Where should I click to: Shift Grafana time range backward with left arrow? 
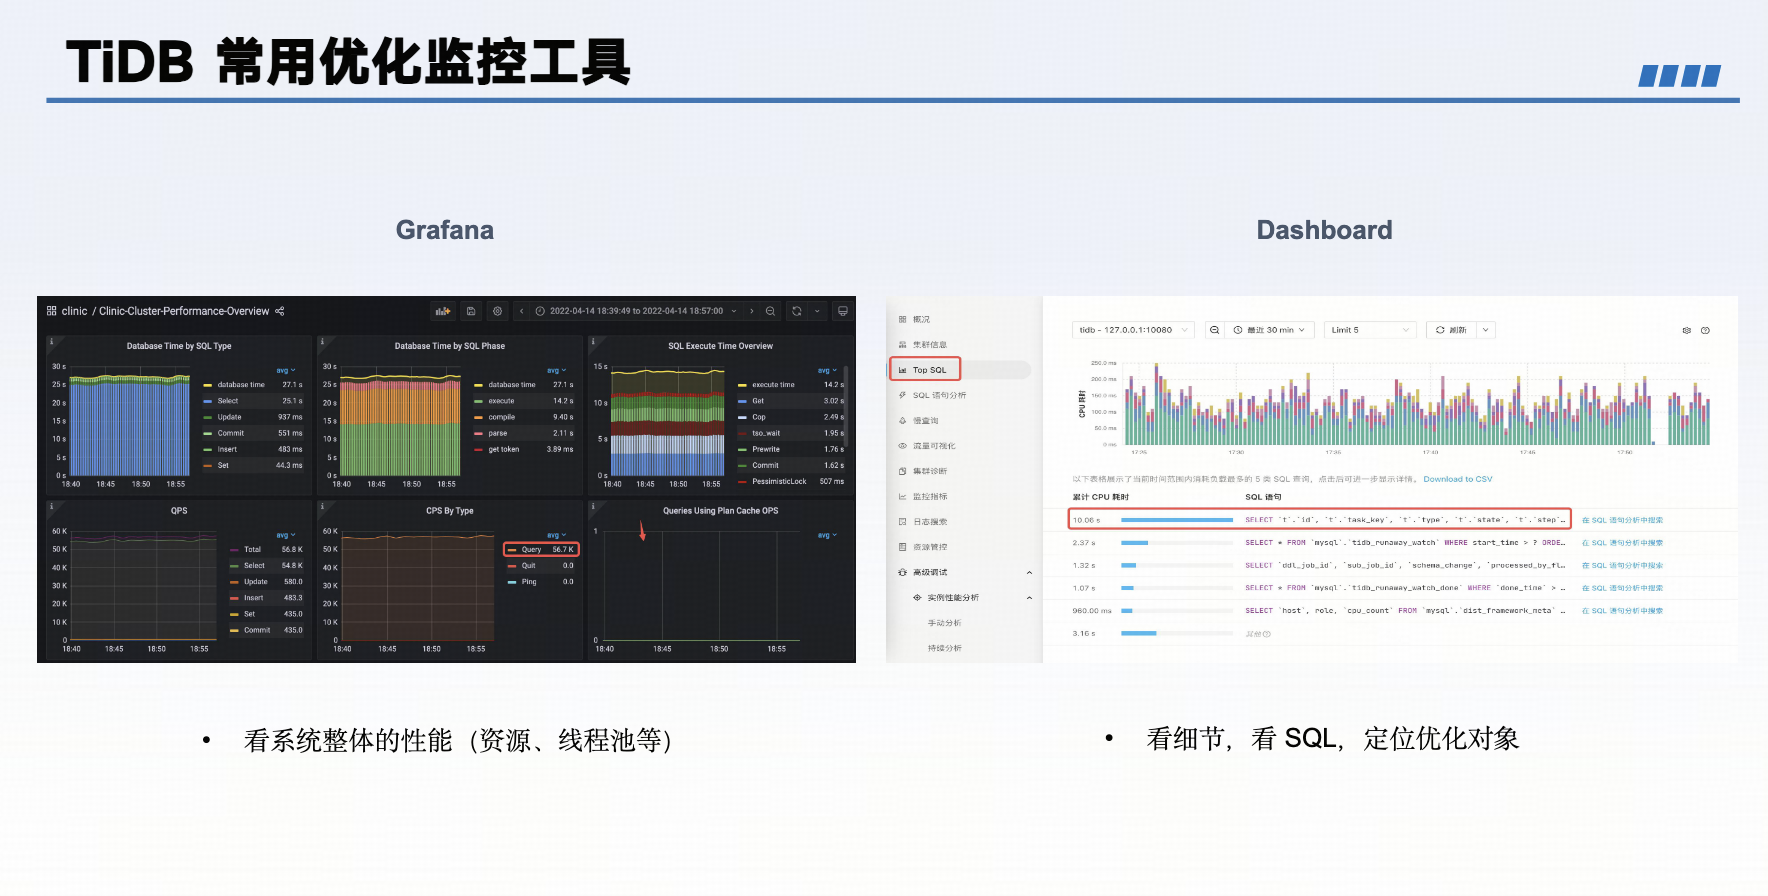[521, 311]
